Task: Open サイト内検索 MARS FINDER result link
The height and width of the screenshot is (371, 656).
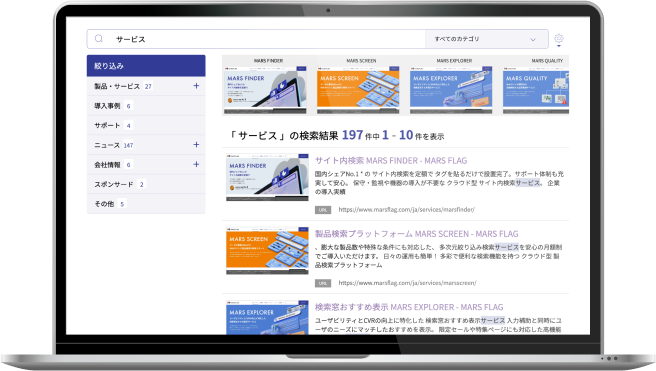Action: pos(391,161)
